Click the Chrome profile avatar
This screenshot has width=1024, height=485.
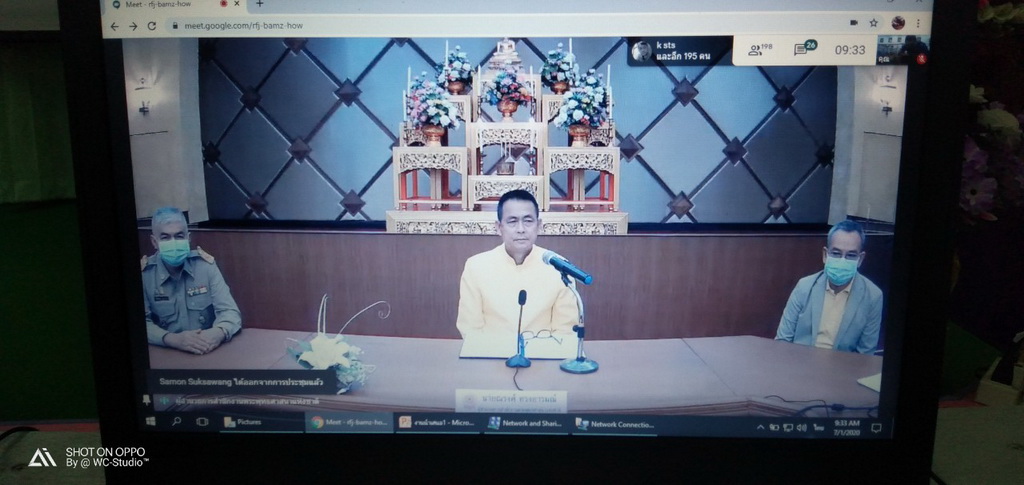click(x=897, y=22)
